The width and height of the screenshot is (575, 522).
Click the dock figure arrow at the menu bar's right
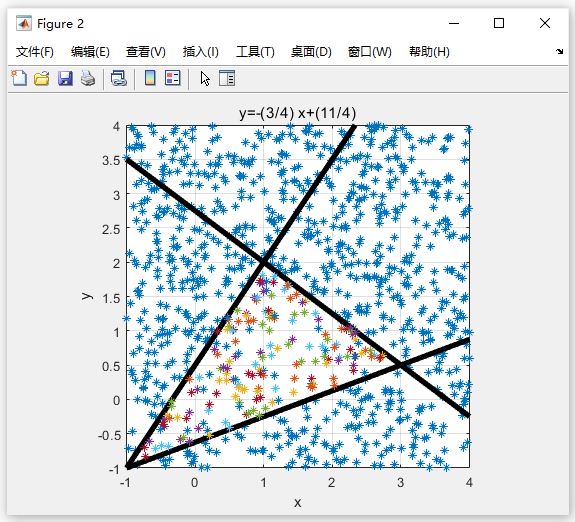coord(560,51)
